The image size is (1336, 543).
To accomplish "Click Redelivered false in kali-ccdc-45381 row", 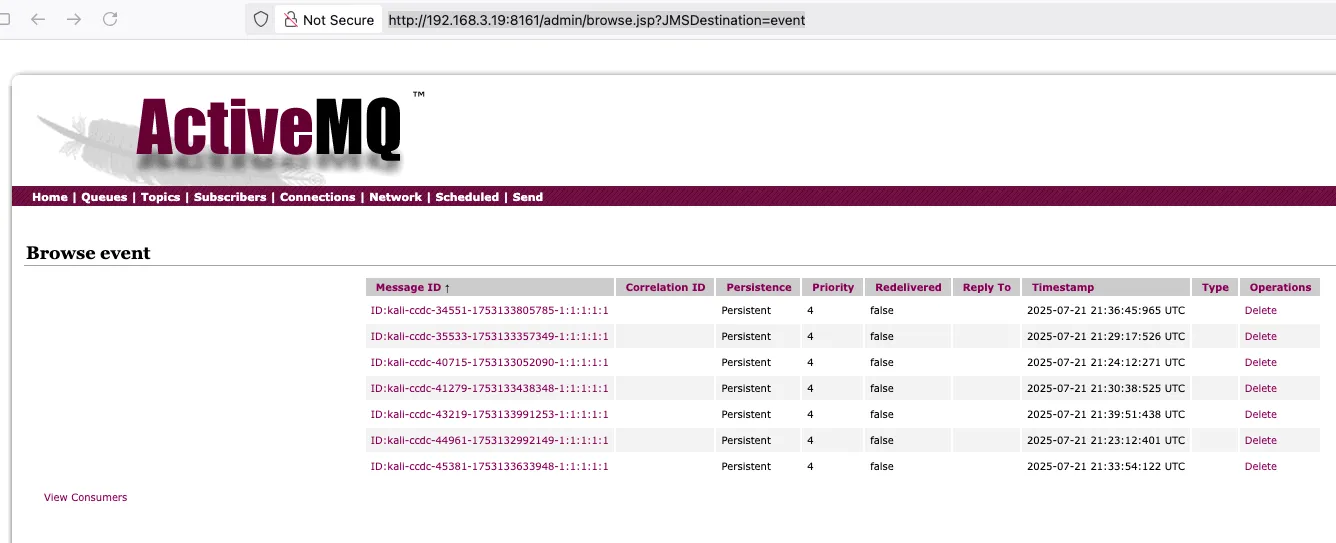I will (x=881, y=466).
